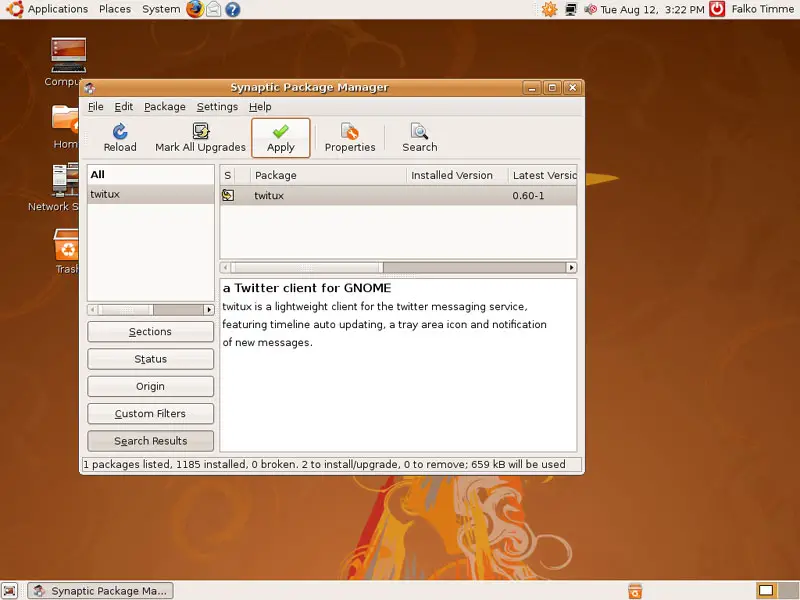Open the mail icon in the top panel

coord(214,9)
